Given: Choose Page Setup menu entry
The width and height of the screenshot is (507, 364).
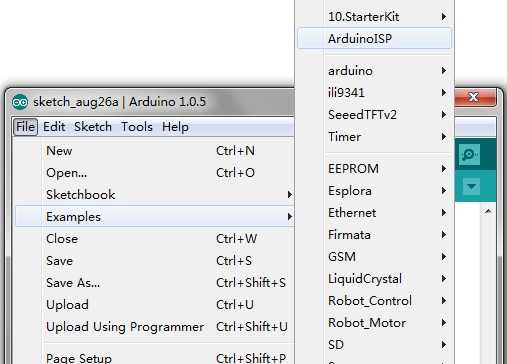Looking at the screenshot, I should [155, 357].
